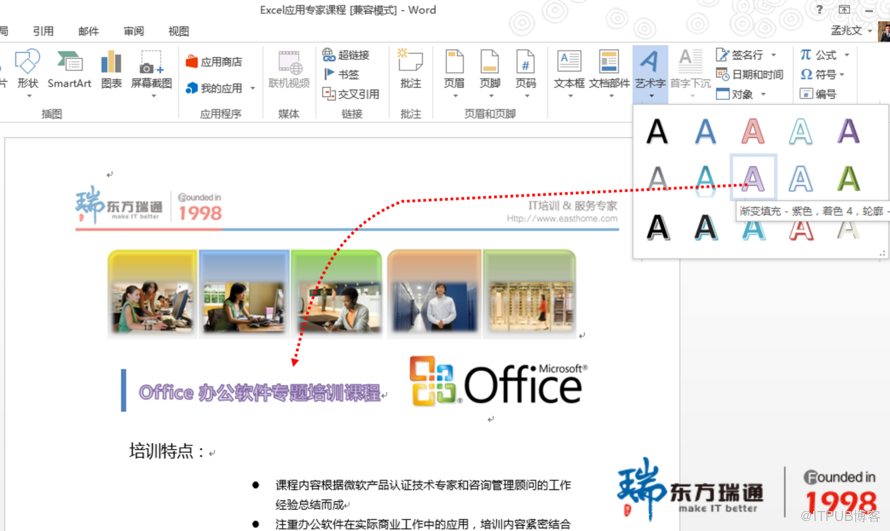Select the first photo of women at computer
This screenshot has height=531, width=890.
tap(152, 293)
